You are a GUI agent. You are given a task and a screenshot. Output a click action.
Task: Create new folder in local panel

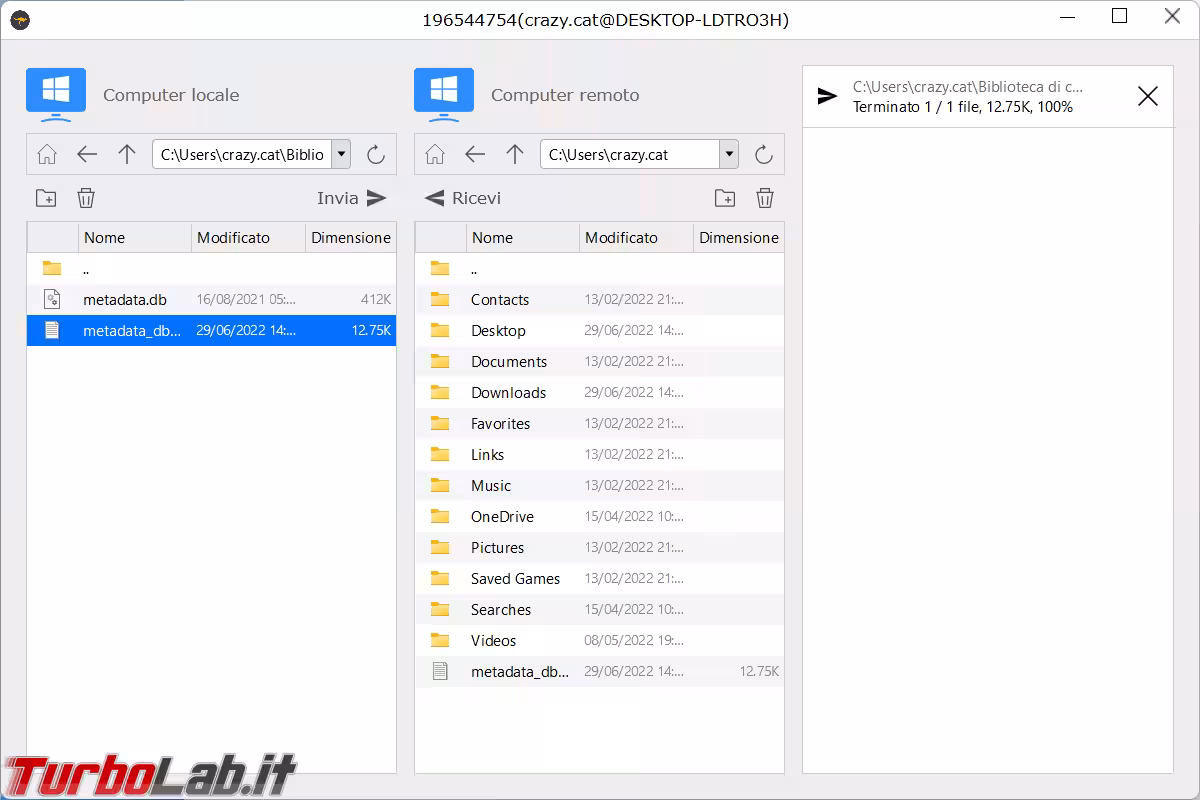click(46, 198)
